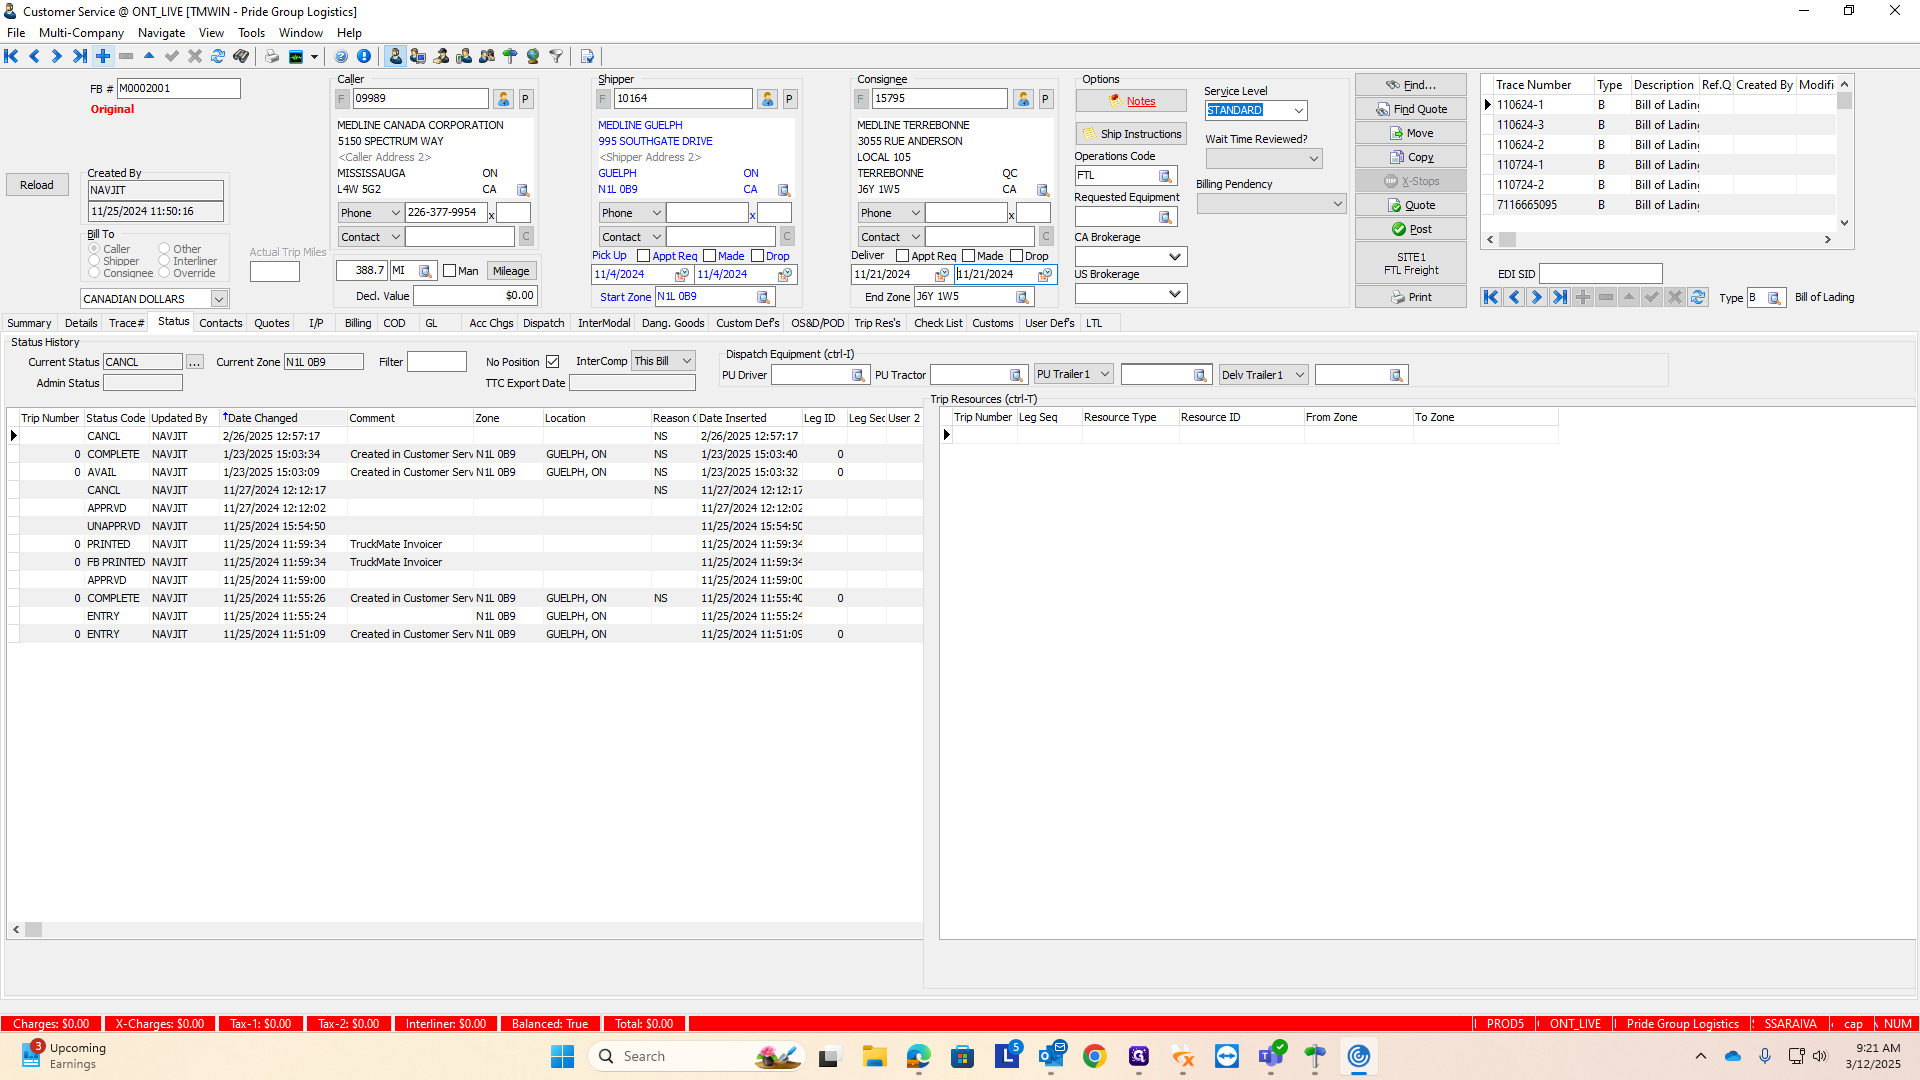Click the globe icon in toolbar
The width and height of the screenshot is (1920, 1080).
533,56
